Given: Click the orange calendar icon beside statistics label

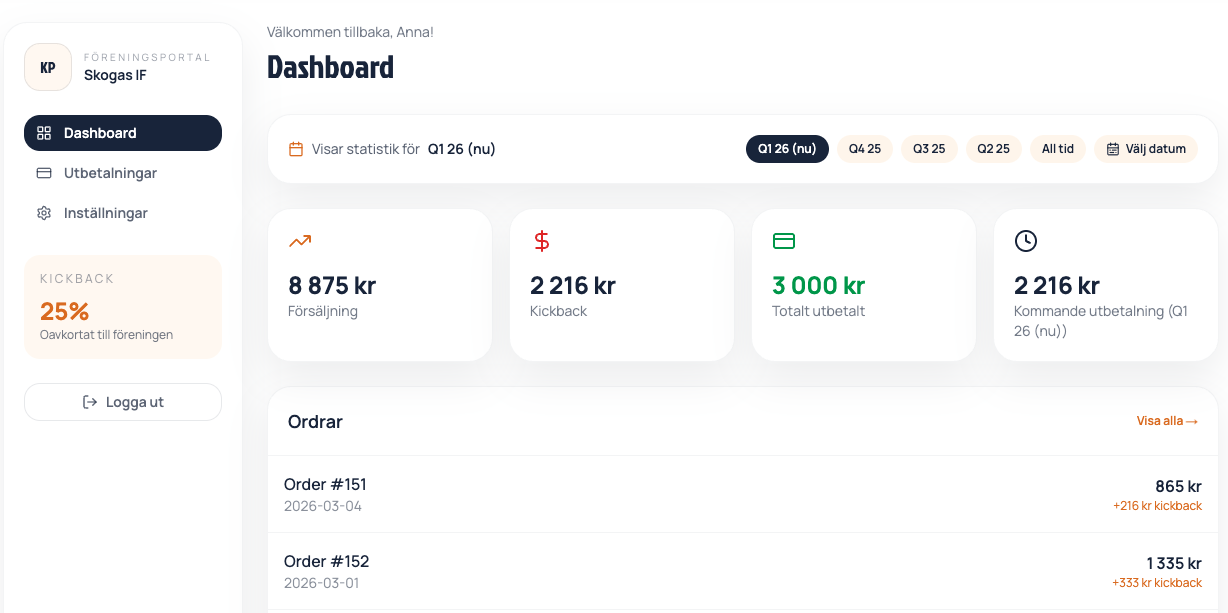Looking at the screenshot, I should [296, 149].
